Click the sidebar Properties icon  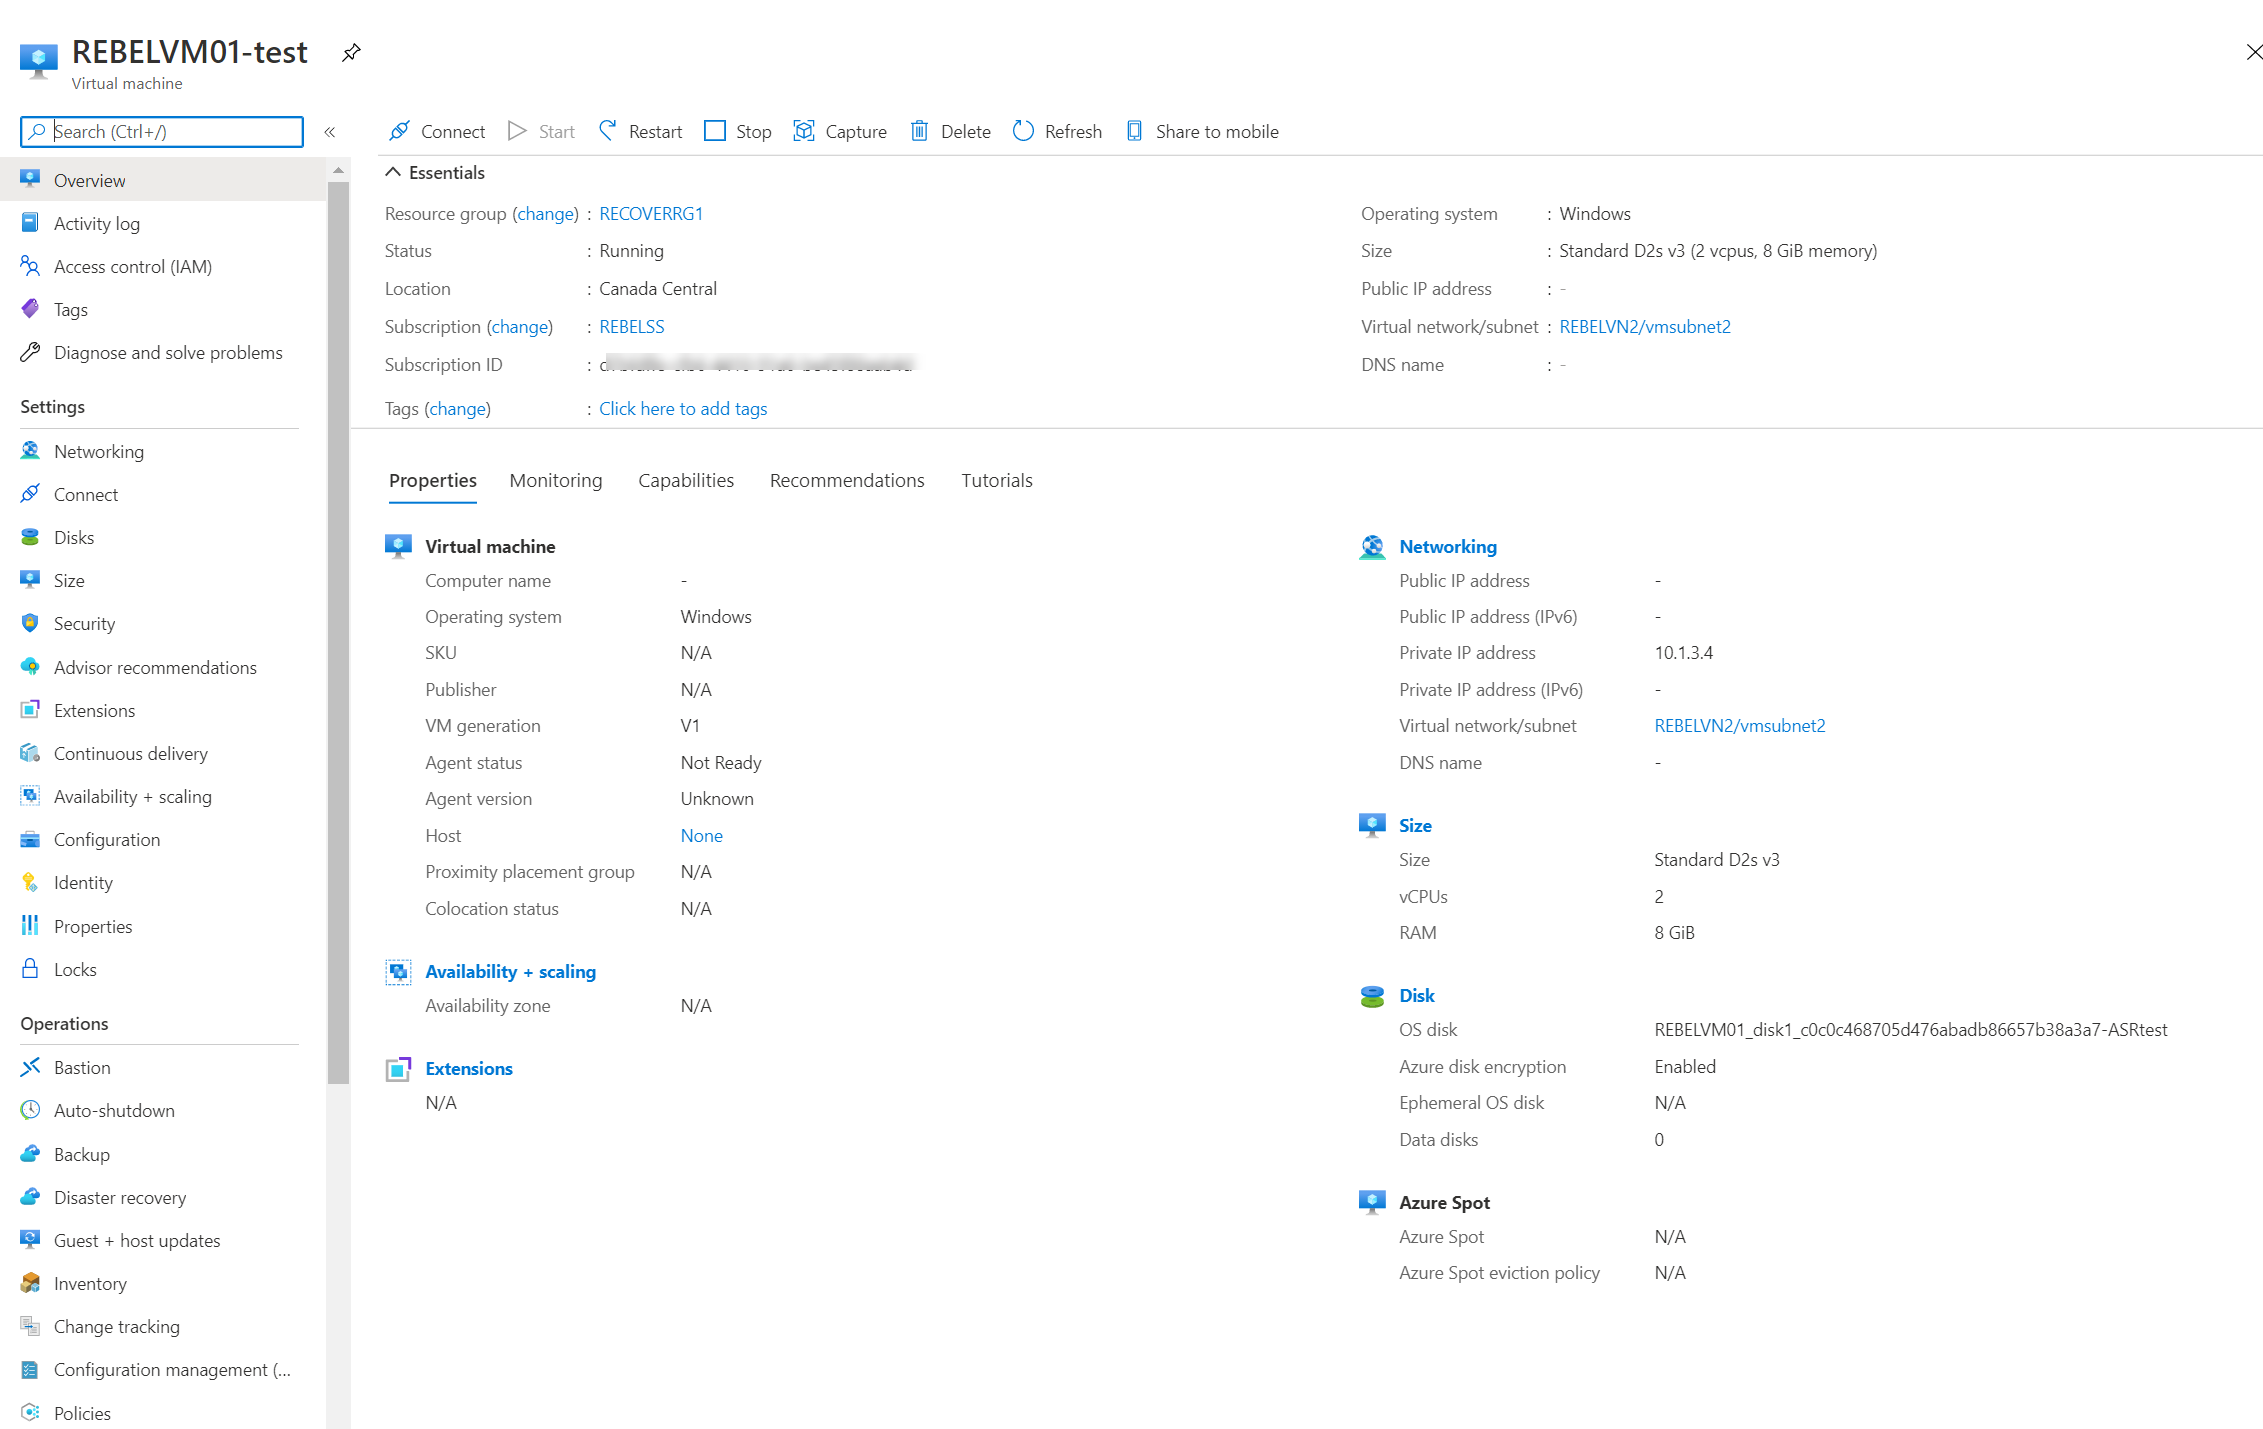(30, 926)
